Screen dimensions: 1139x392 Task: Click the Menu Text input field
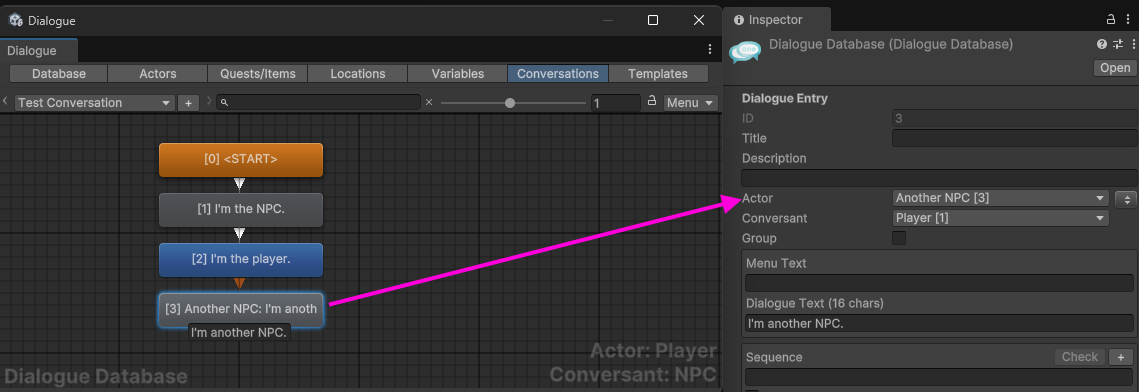939,283
